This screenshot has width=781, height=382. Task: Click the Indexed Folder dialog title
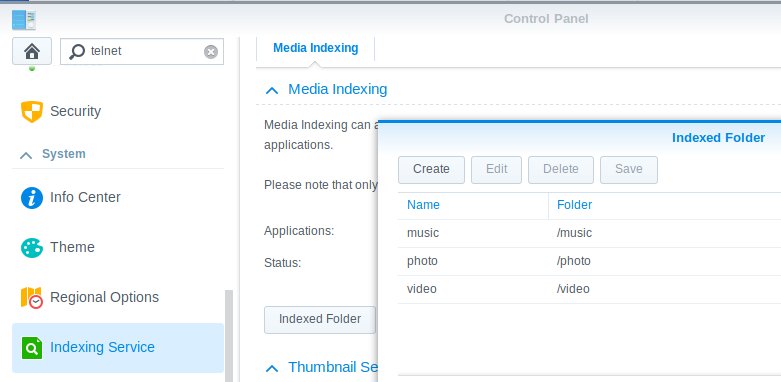coord(718,138)
